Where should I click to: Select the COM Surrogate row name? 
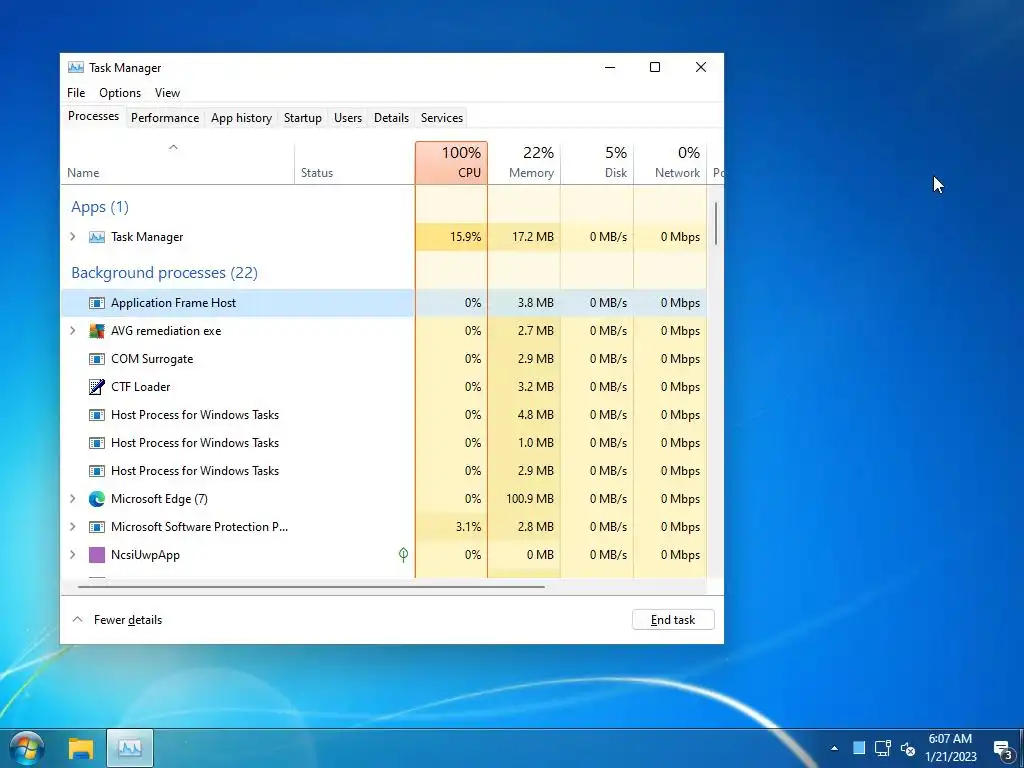152,359
